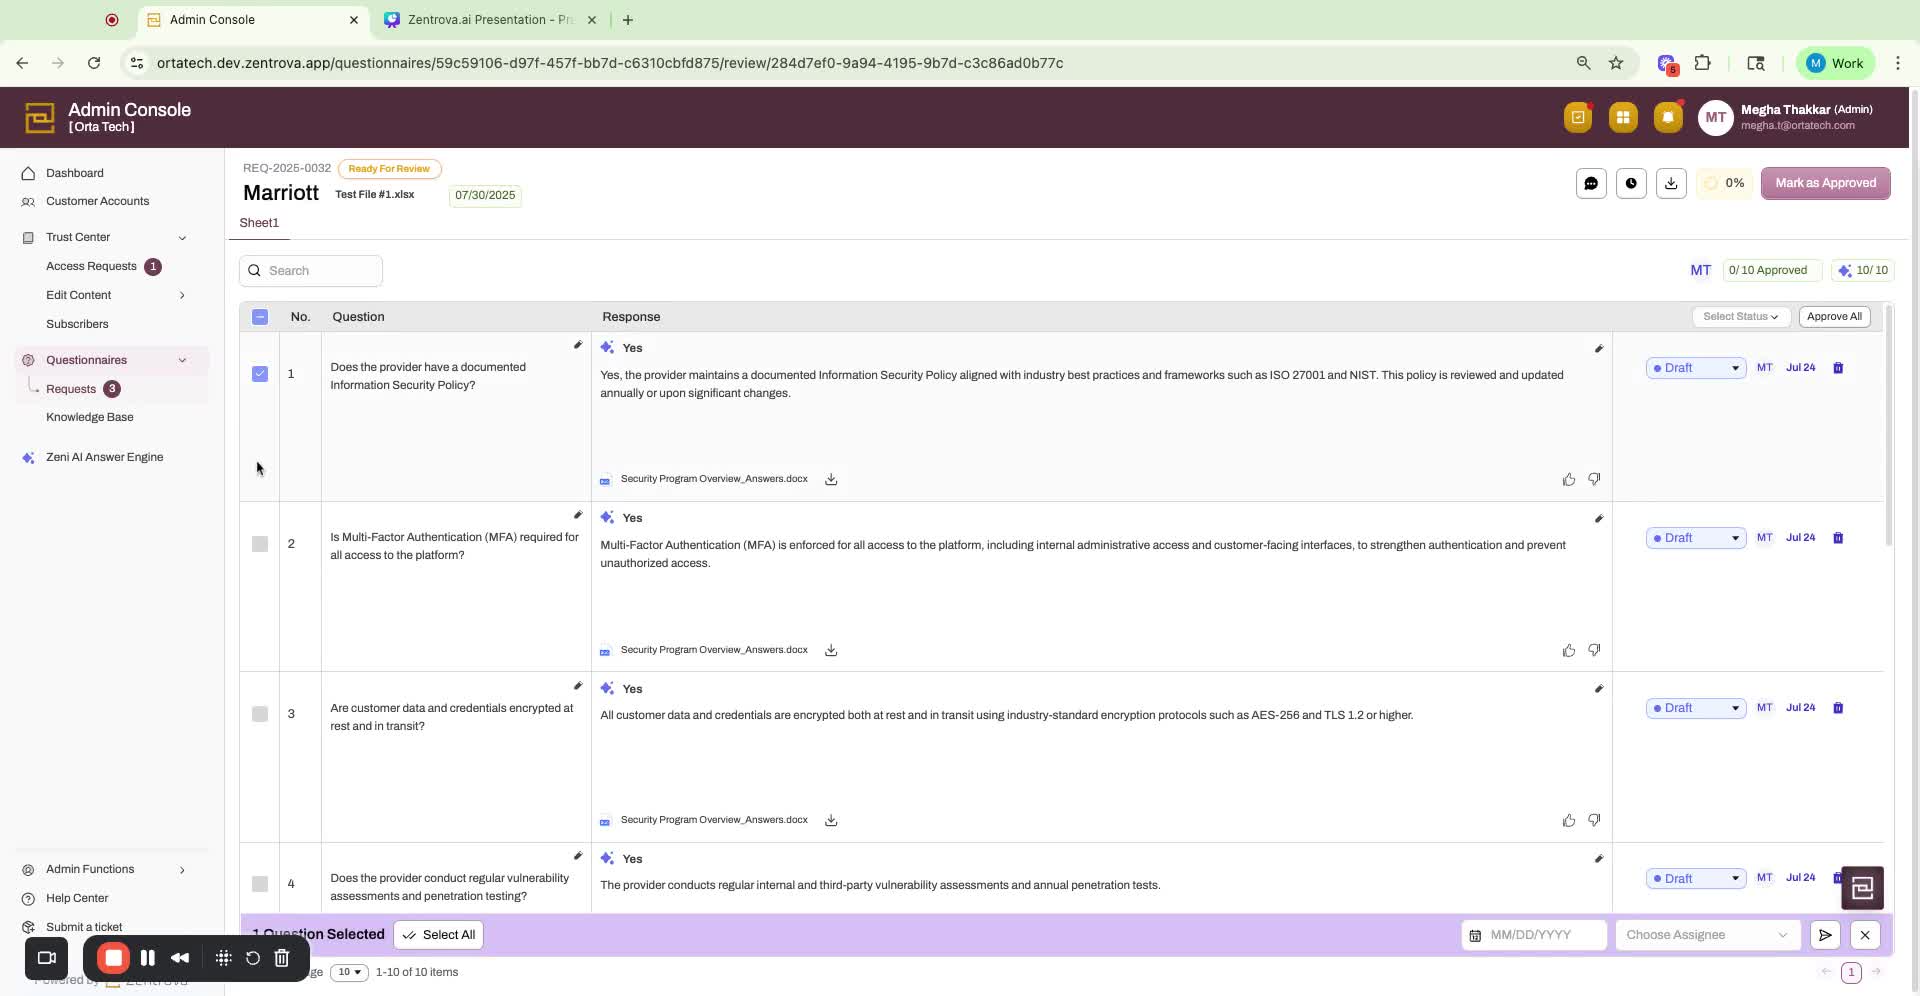Edit the response for question 2
1920x996 pixels.
(1598, 519)
